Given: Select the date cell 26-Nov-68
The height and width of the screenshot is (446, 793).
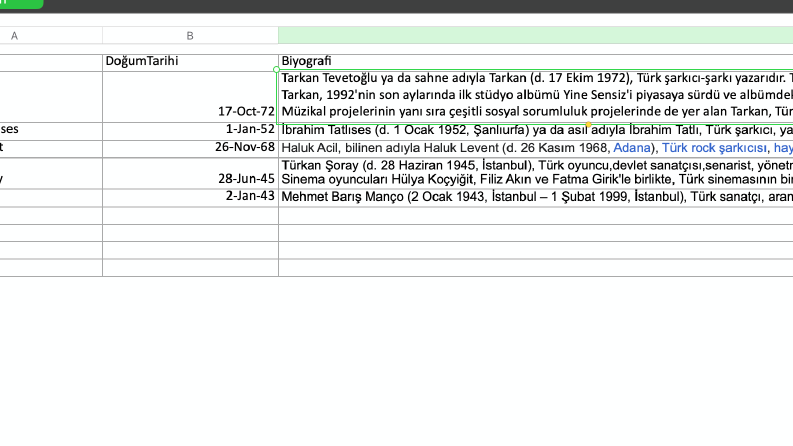Looking at the screenshot, I should 190,149.
